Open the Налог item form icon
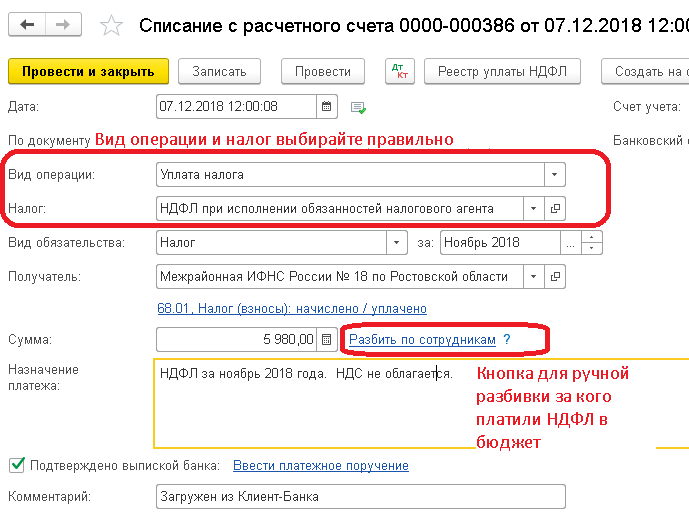The width and height of the screenshot is (689, 523). point(556,208)
